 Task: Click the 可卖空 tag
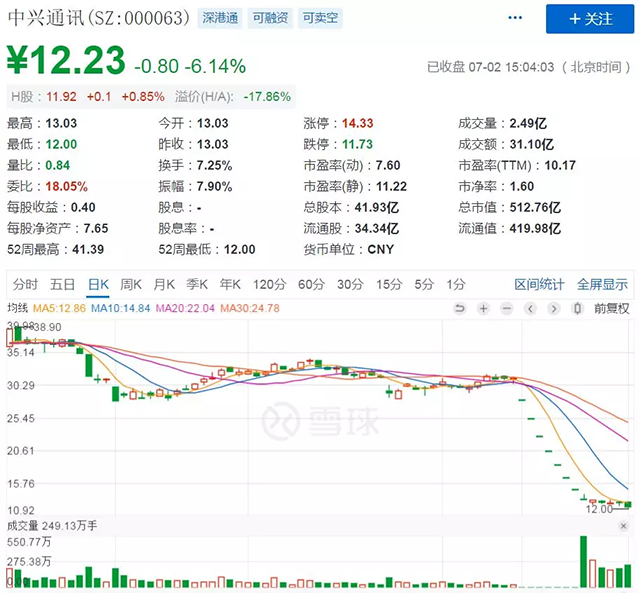click(x=320, y=18)
